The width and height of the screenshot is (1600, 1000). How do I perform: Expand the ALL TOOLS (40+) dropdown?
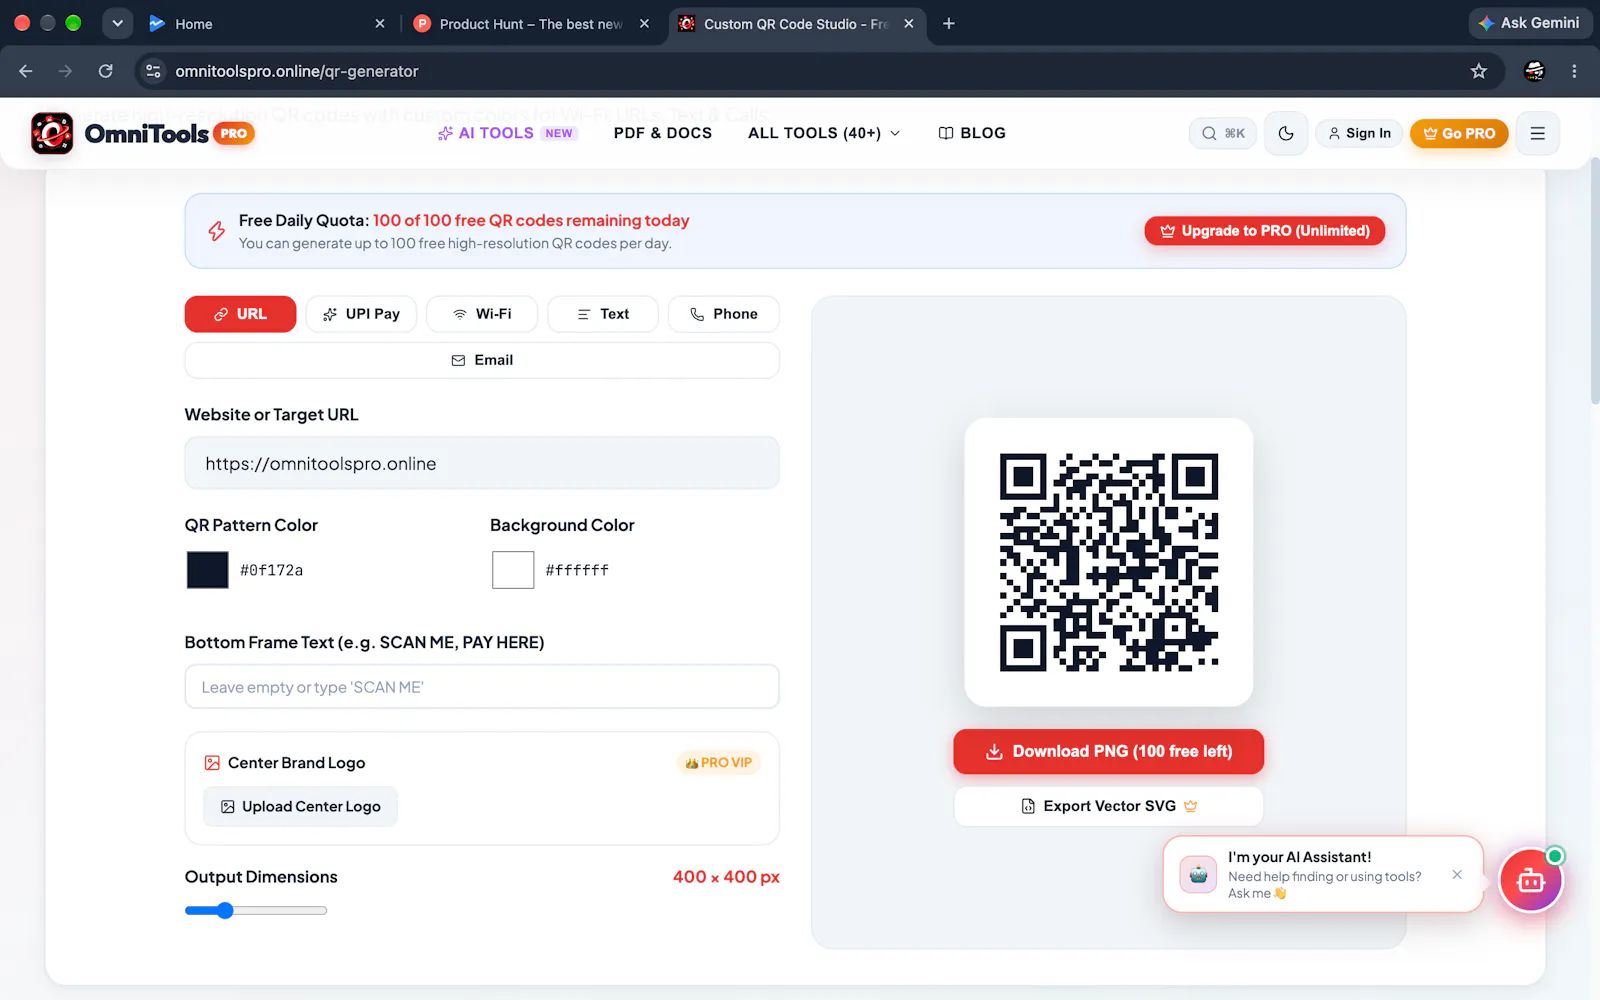(824, 133)
